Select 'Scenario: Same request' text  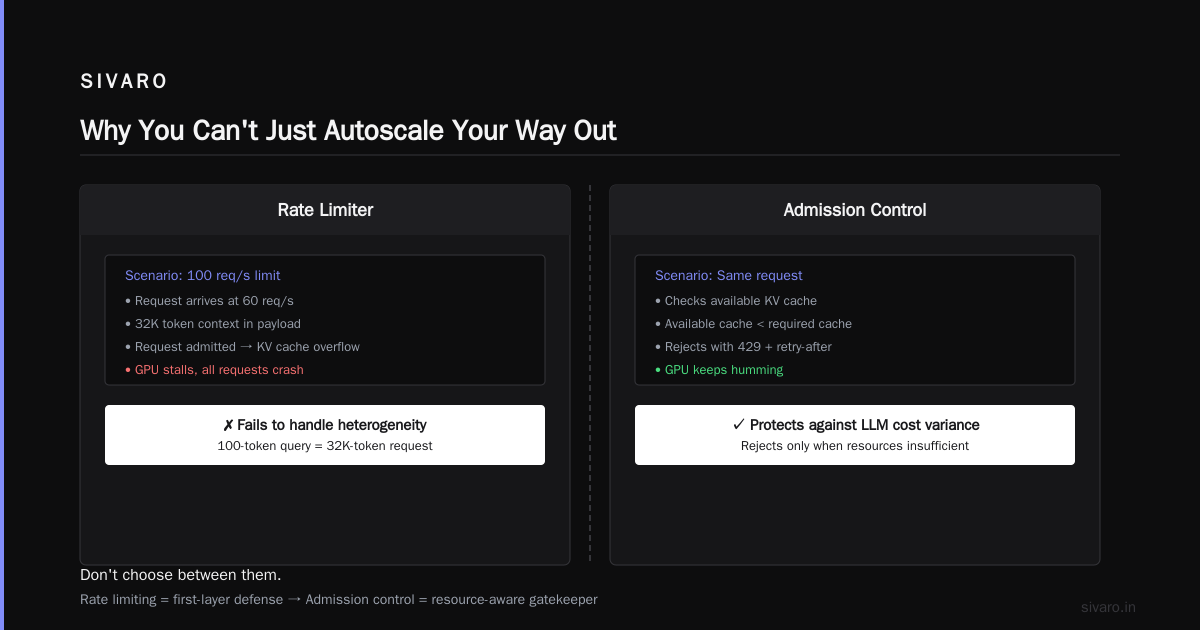point(729,275)
